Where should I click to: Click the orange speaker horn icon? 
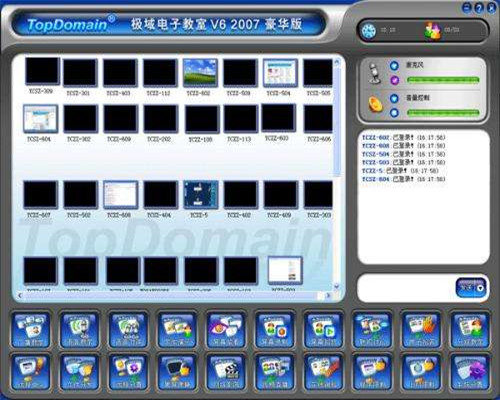pos(375,105)
